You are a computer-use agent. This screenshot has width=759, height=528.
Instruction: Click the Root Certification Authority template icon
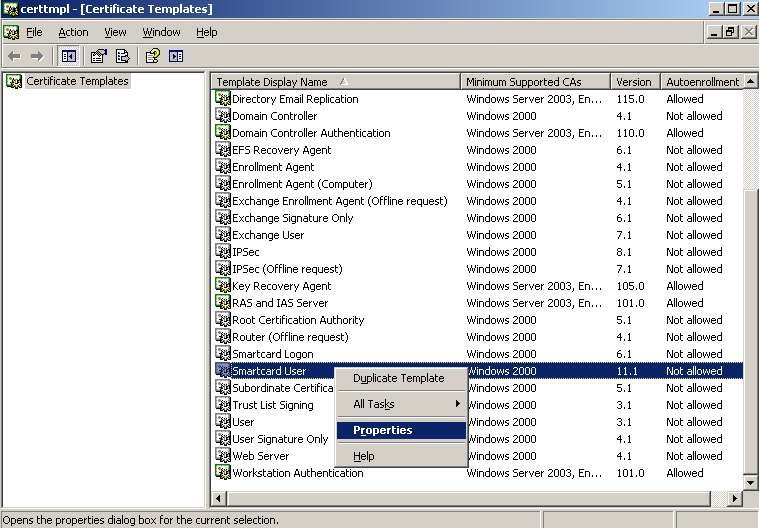[x=223, y=319]
